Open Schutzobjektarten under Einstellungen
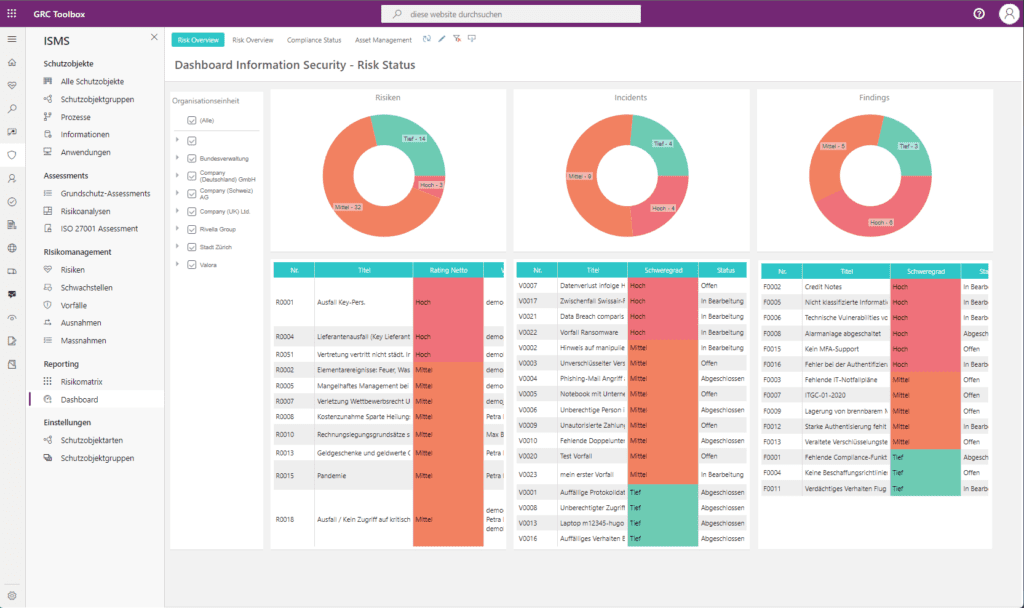The image size is (1024, 608). 91,440
